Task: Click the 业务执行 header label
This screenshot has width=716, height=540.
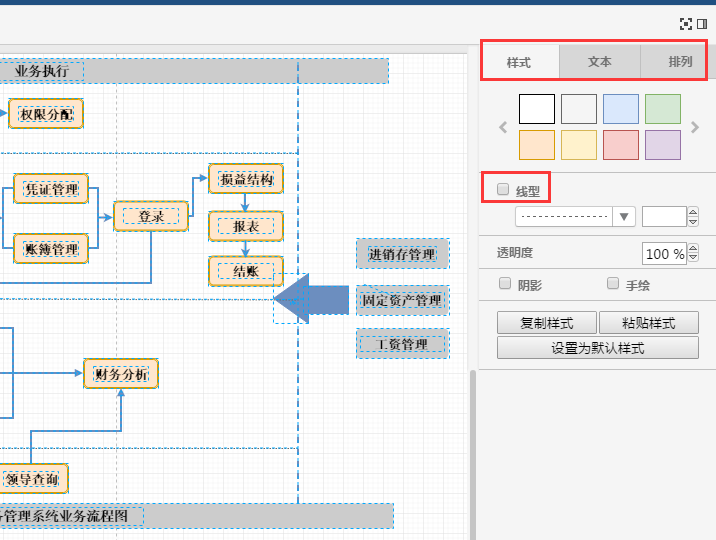Action: [x=42, y=71]
